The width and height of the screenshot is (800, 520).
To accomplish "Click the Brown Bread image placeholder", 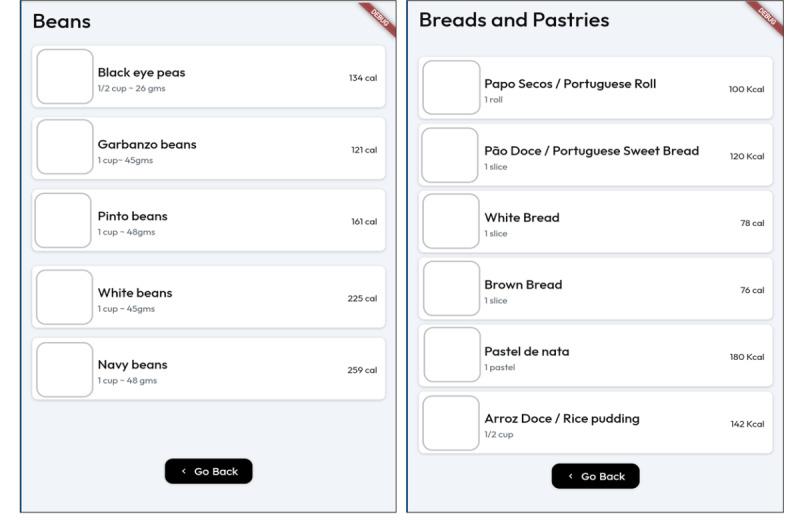I will click(451, 289).
